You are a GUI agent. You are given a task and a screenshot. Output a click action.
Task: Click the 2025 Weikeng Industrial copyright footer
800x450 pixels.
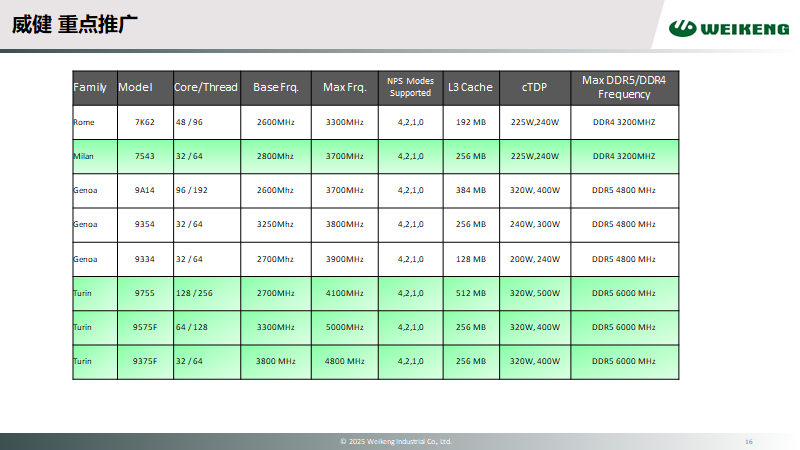pyautogui.click(x=396, y=441)
